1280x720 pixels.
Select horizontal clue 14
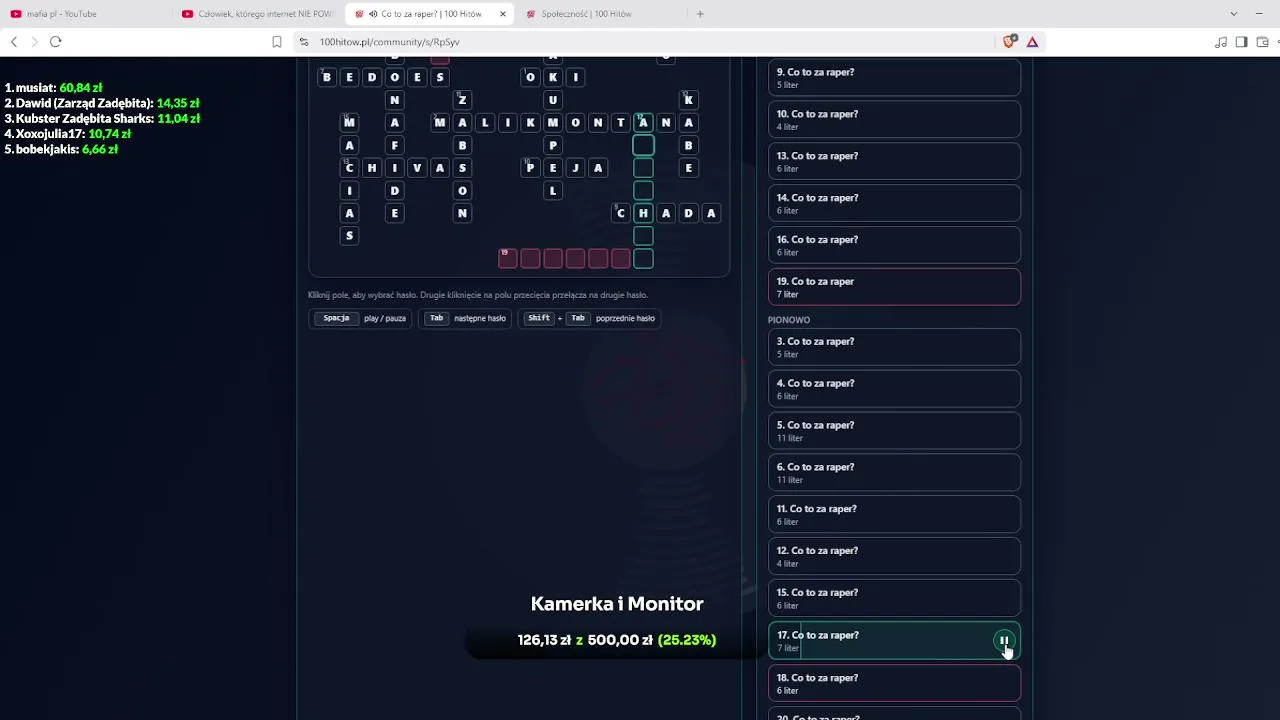point(894,204)
